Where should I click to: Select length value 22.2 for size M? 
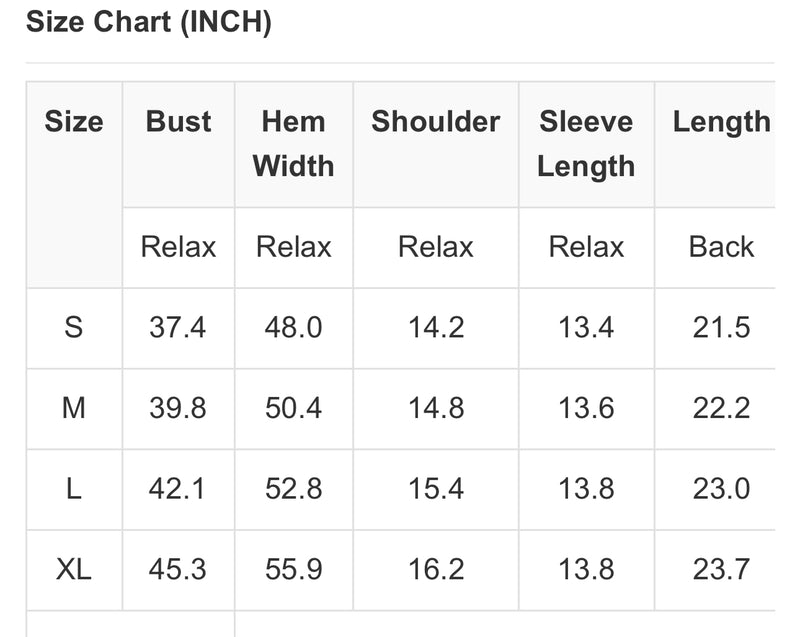pyautogui.click(x=721, y=408)
